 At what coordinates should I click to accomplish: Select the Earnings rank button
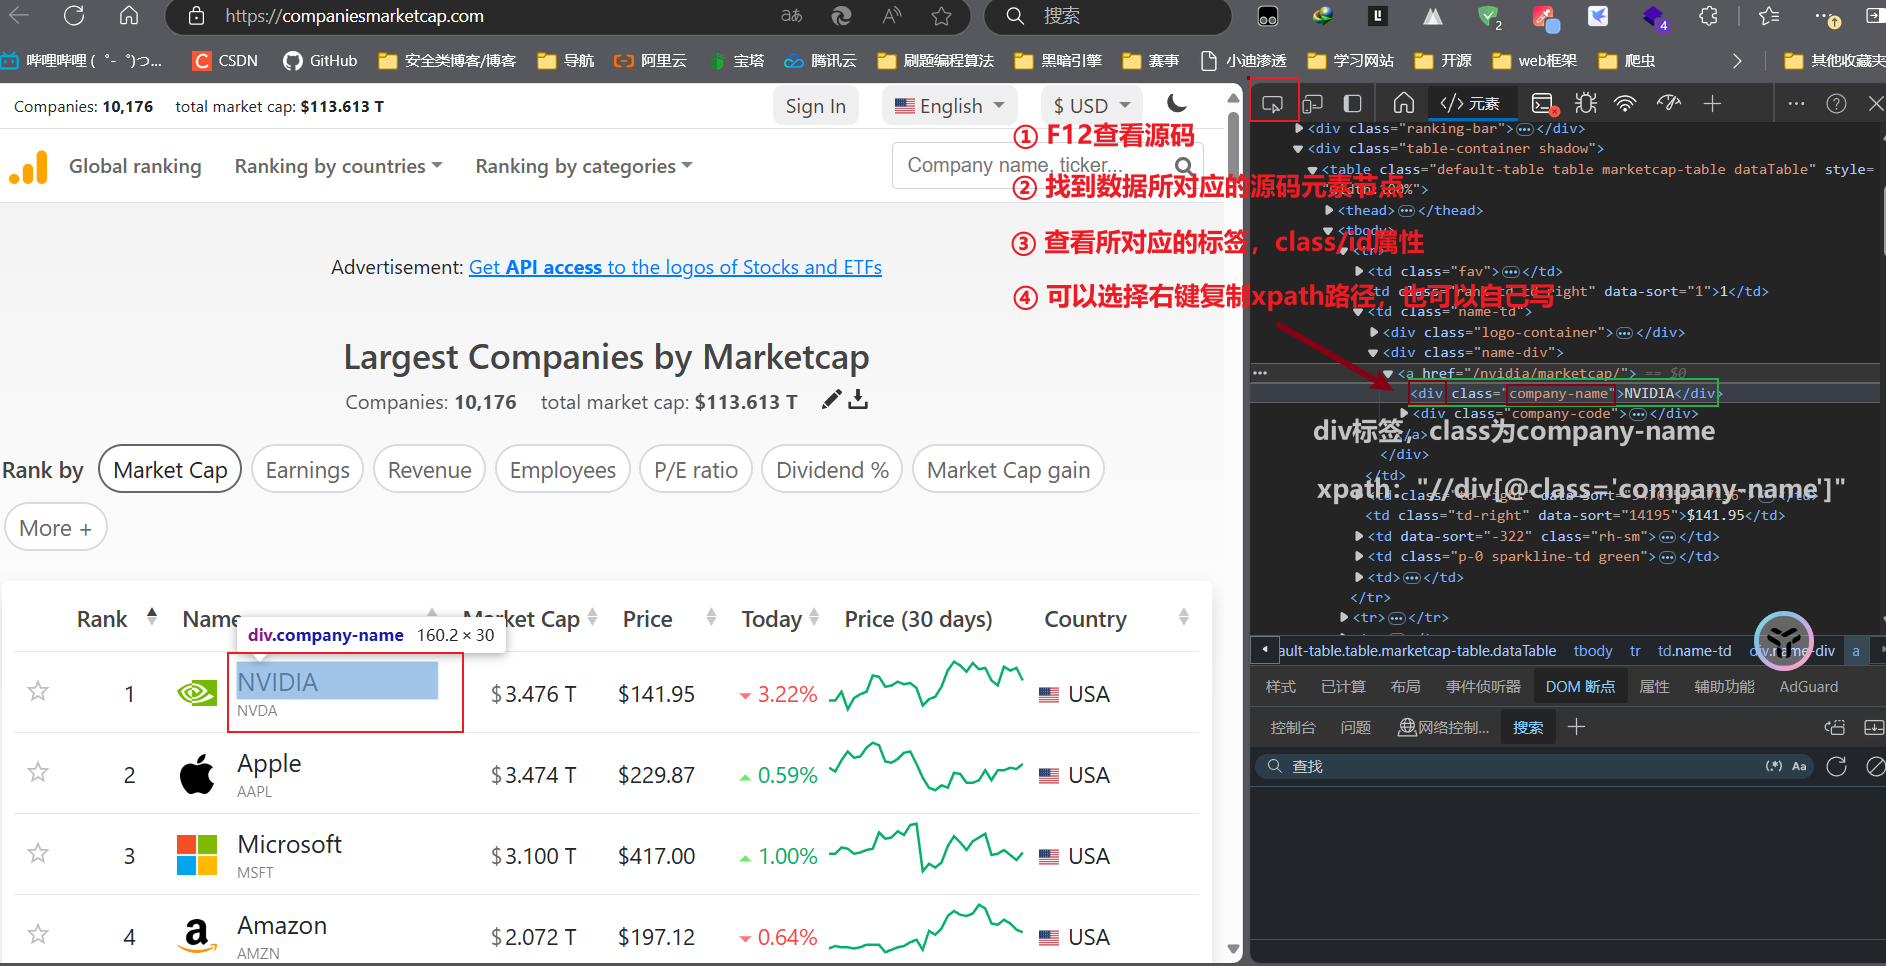[307, 470]
